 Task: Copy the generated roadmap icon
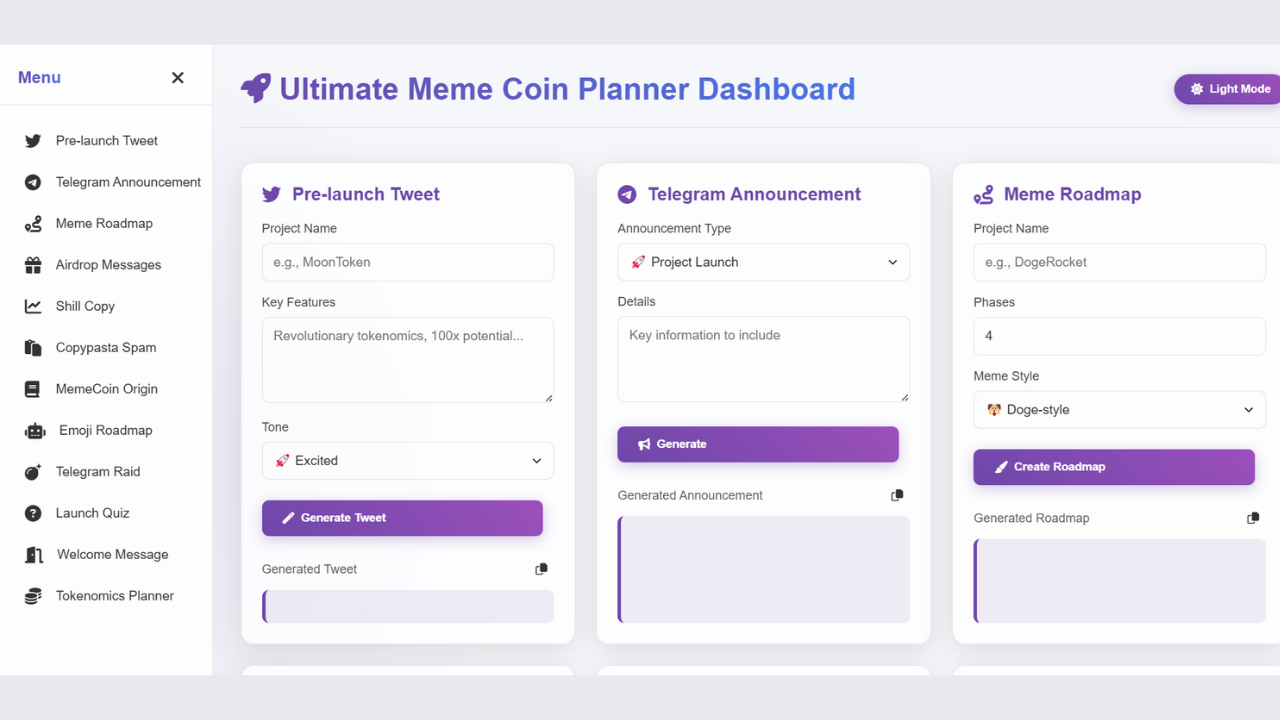pos(1253,518)
